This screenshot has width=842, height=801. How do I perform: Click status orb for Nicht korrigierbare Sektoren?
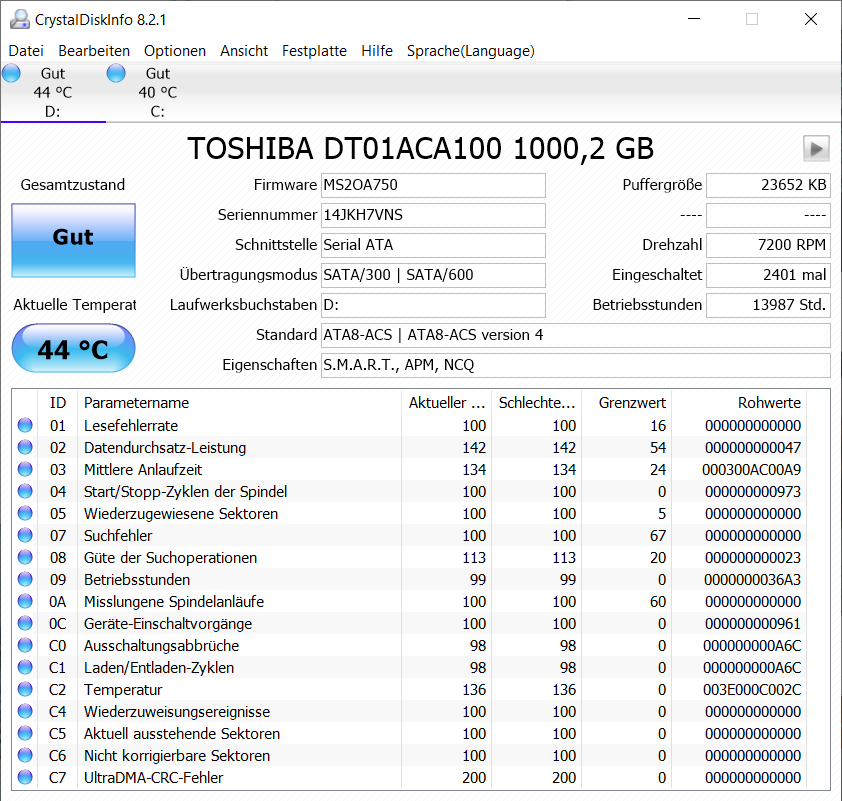pos(25,755)
